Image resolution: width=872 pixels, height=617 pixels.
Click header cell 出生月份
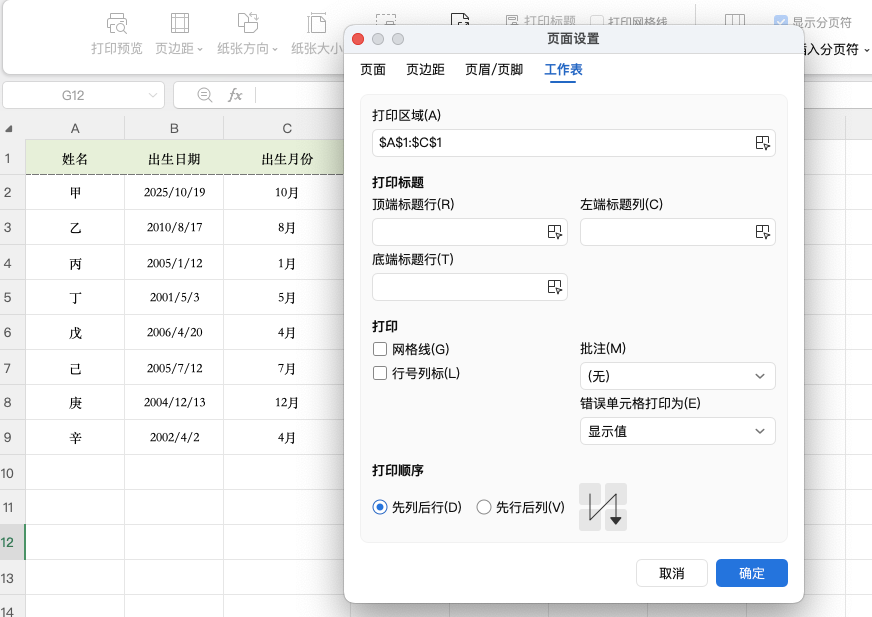[x=286, y=158]
